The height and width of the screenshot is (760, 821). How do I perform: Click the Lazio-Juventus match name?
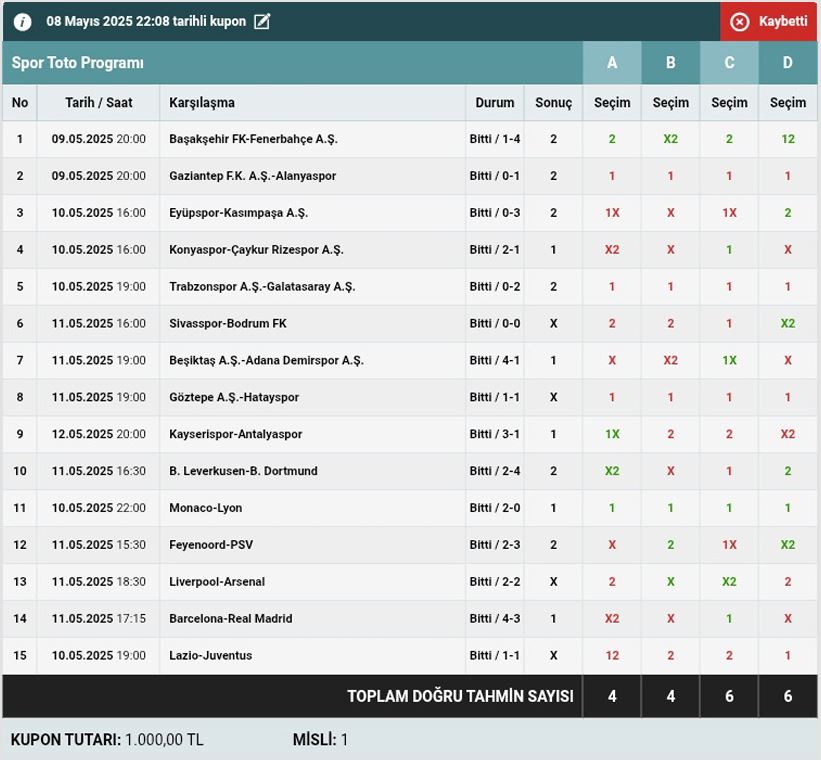[x=210, y=656]
